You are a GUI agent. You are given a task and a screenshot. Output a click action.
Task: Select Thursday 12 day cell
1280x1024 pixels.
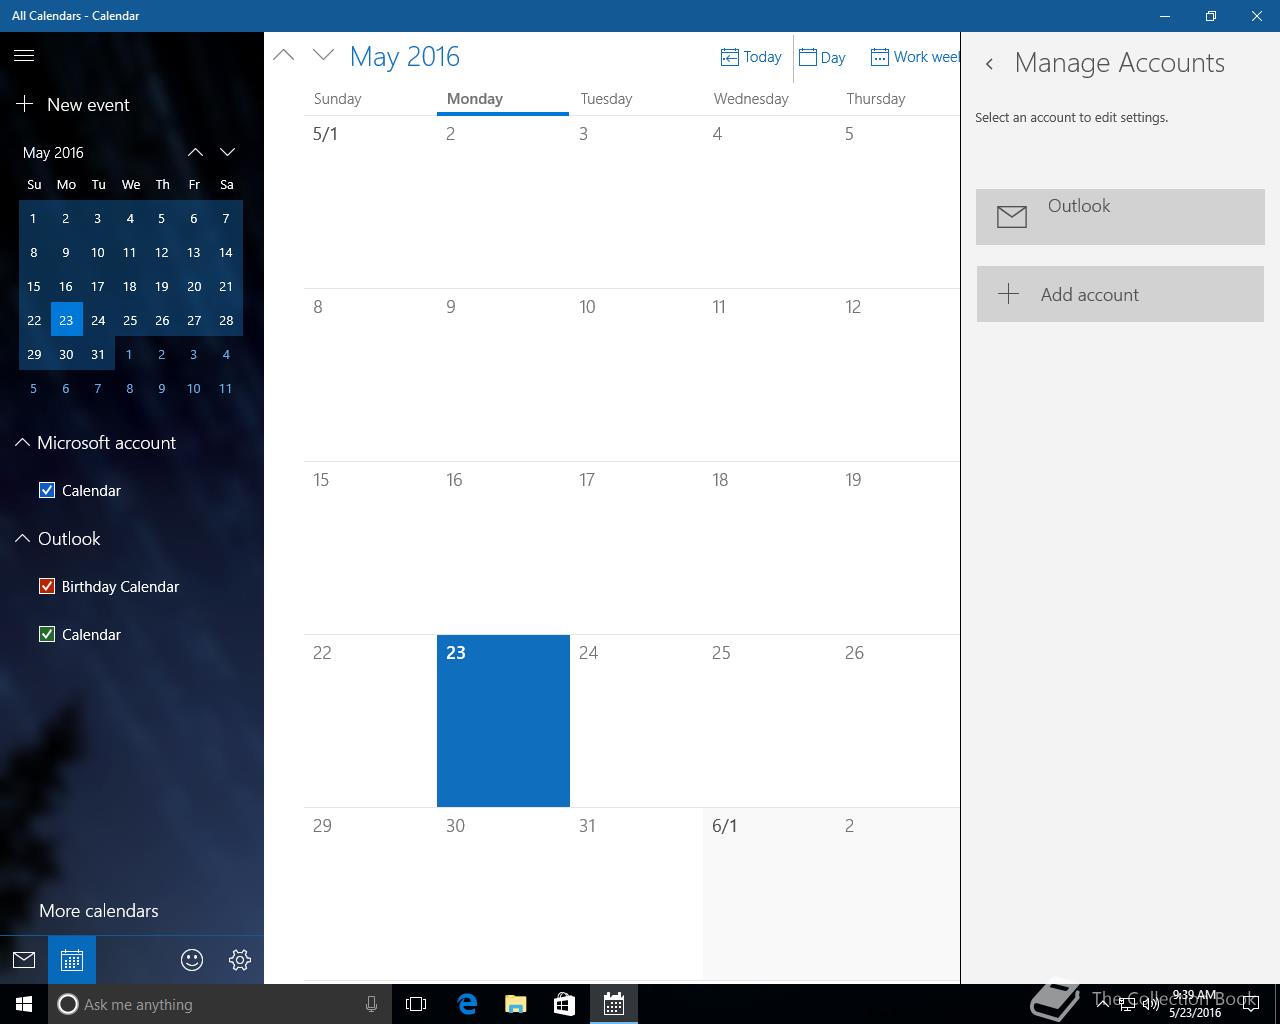898,375
